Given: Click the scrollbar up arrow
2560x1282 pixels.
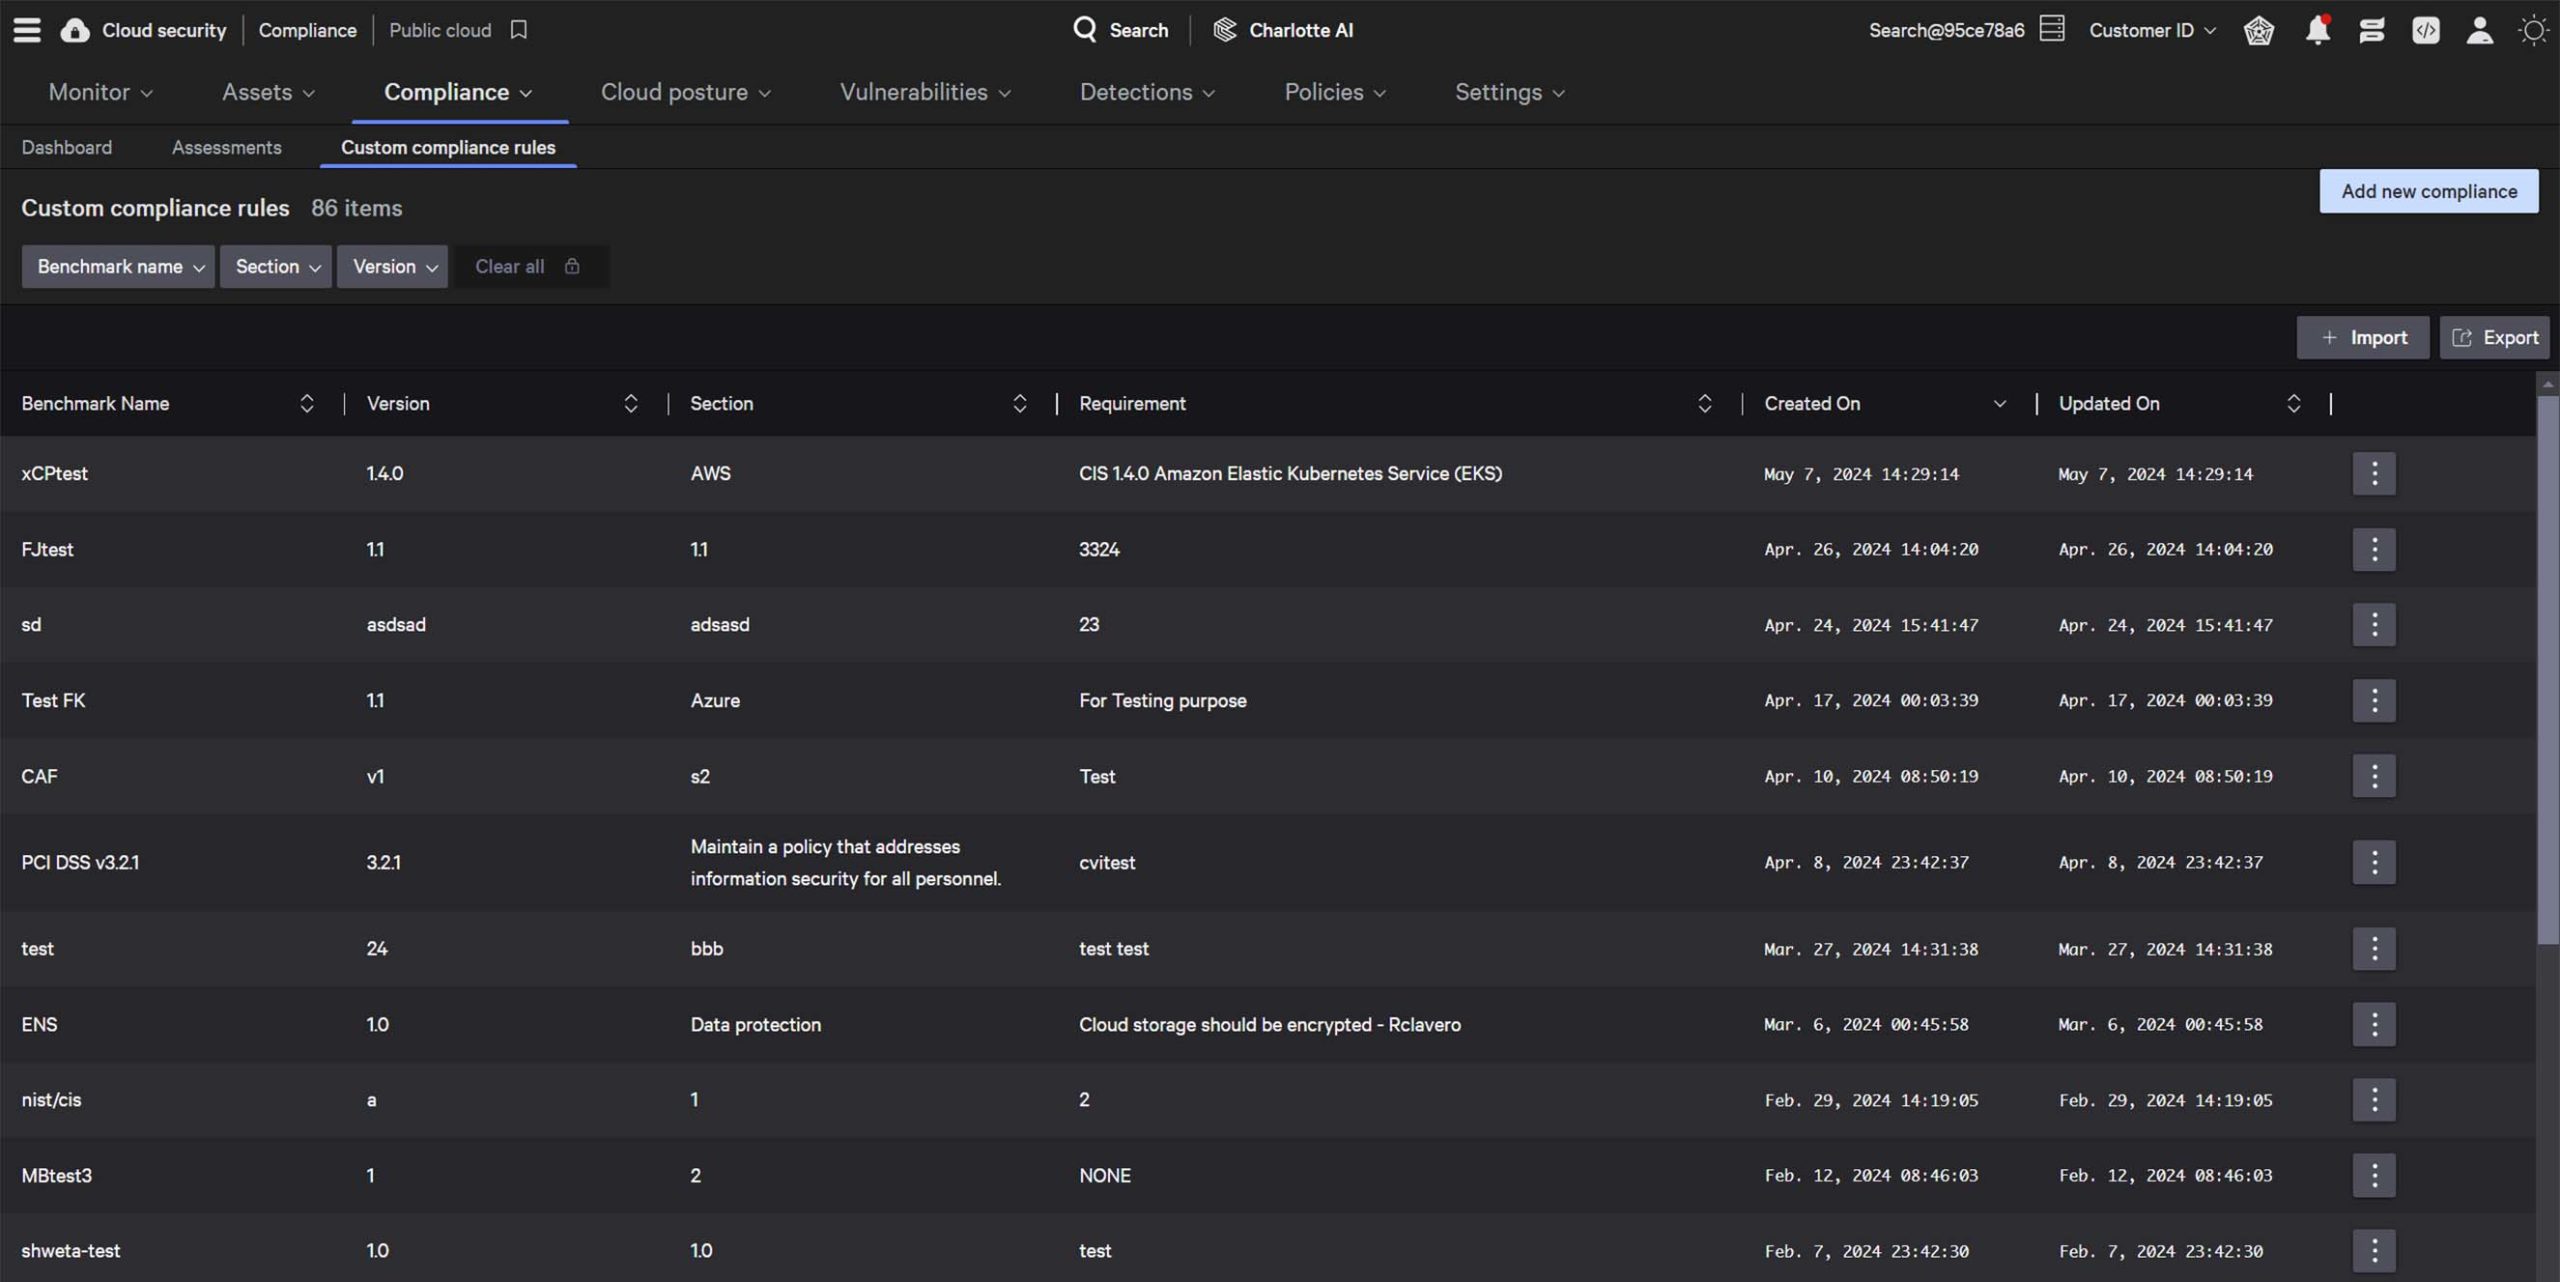Looking at the screenshot, I should [2547, 384].
